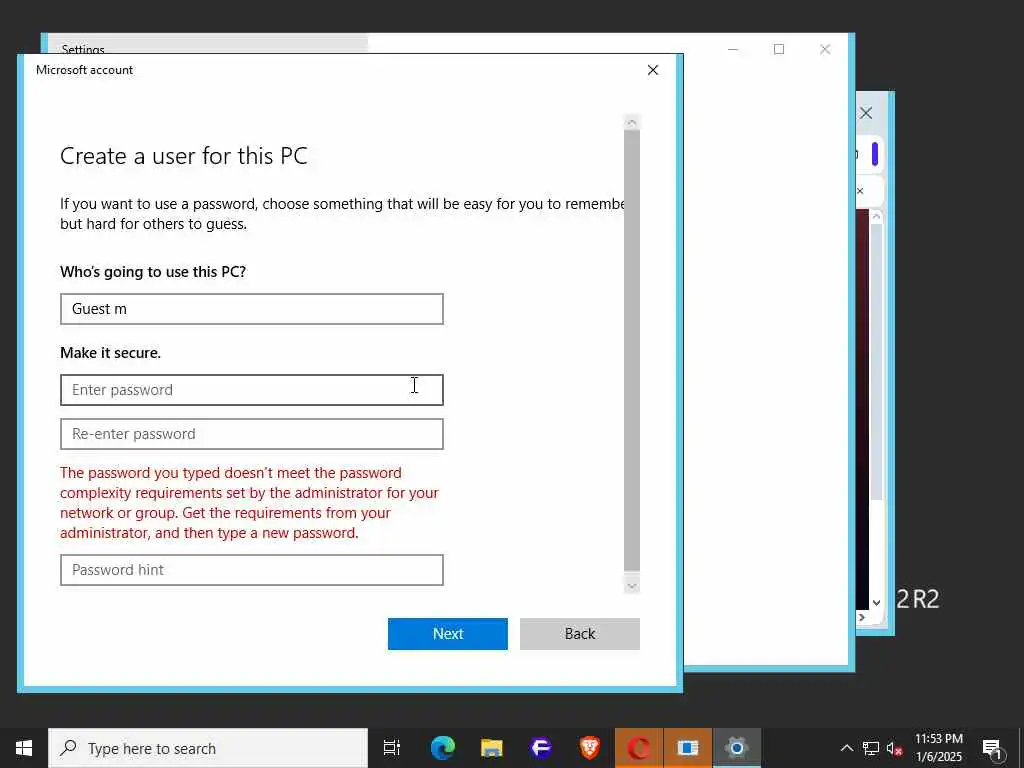Open the network status tray icon
Screen dimensions: 1024x768
pyautogui.click(x=871, y=748)
